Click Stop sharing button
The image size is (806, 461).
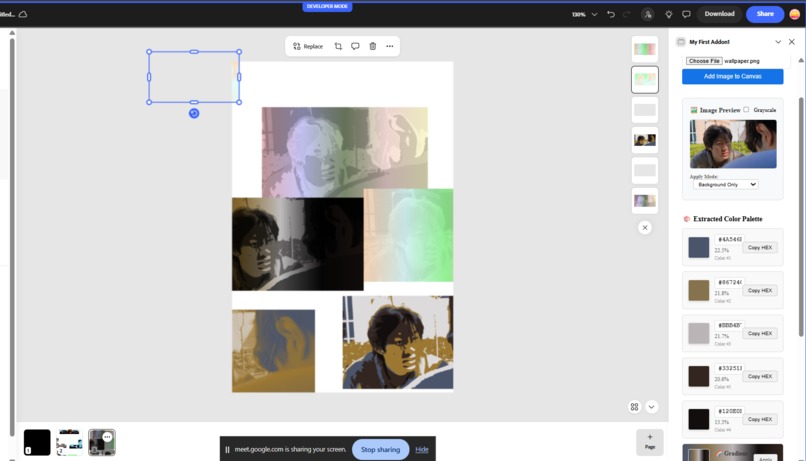click(380, 450)
